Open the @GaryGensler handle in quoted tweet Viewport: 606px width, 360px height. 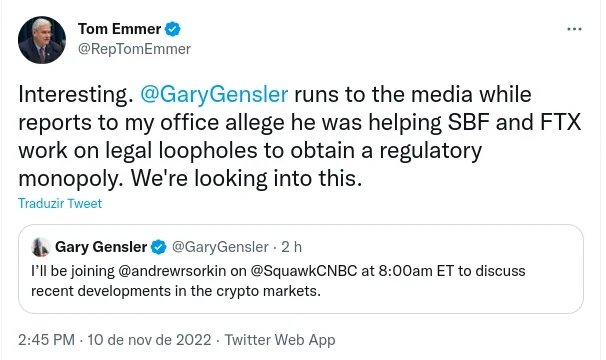pyautogui.click(x=220, y=247)
